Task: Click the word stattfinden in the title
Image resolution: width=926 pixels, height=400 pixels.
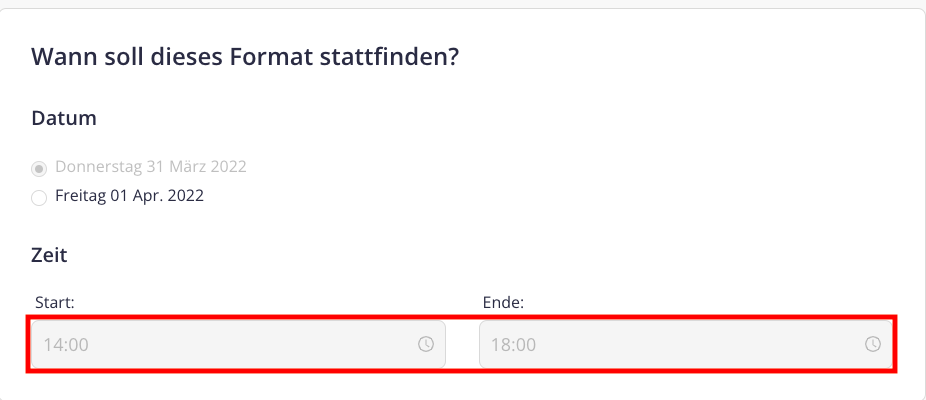Action: coord(384,57)
